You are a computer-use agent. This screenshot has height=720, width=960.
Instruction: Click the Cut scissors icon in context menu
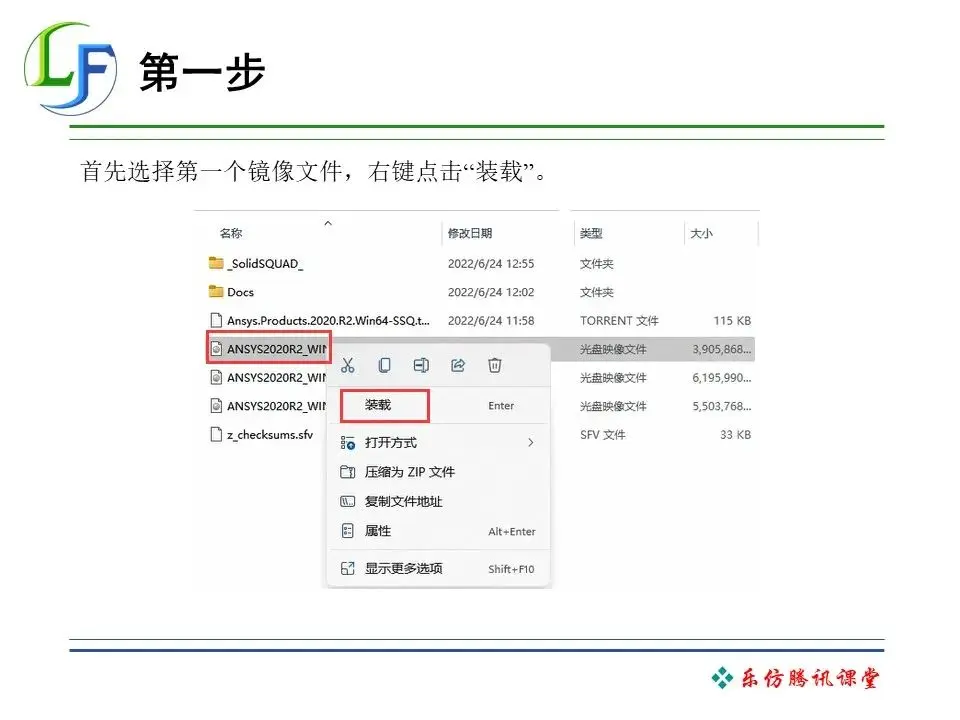pyautogui.click(x=348, y=366)
